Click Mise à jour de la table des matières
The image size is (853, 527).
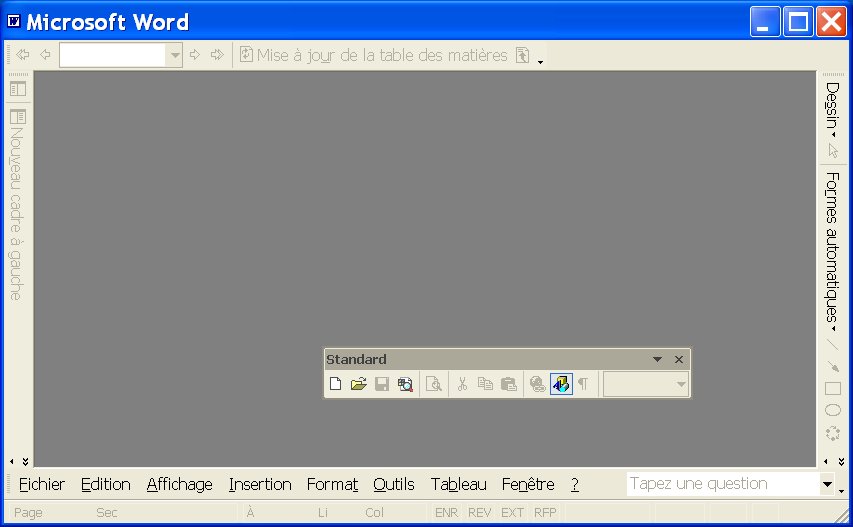pyautogui.click(x=373, y=55)
